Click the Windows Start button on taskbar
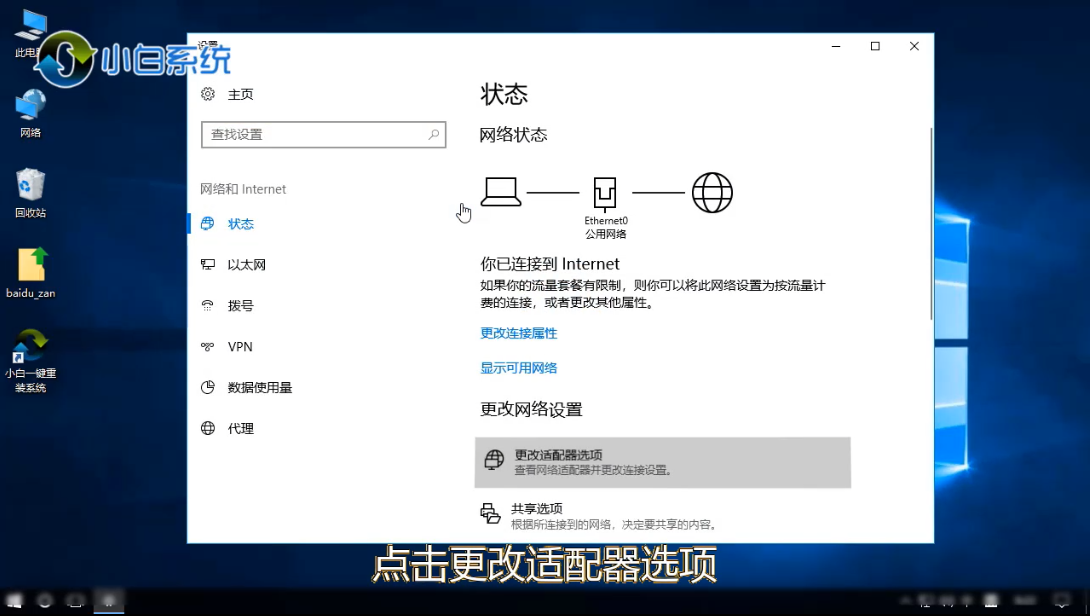 pos(14,601)
